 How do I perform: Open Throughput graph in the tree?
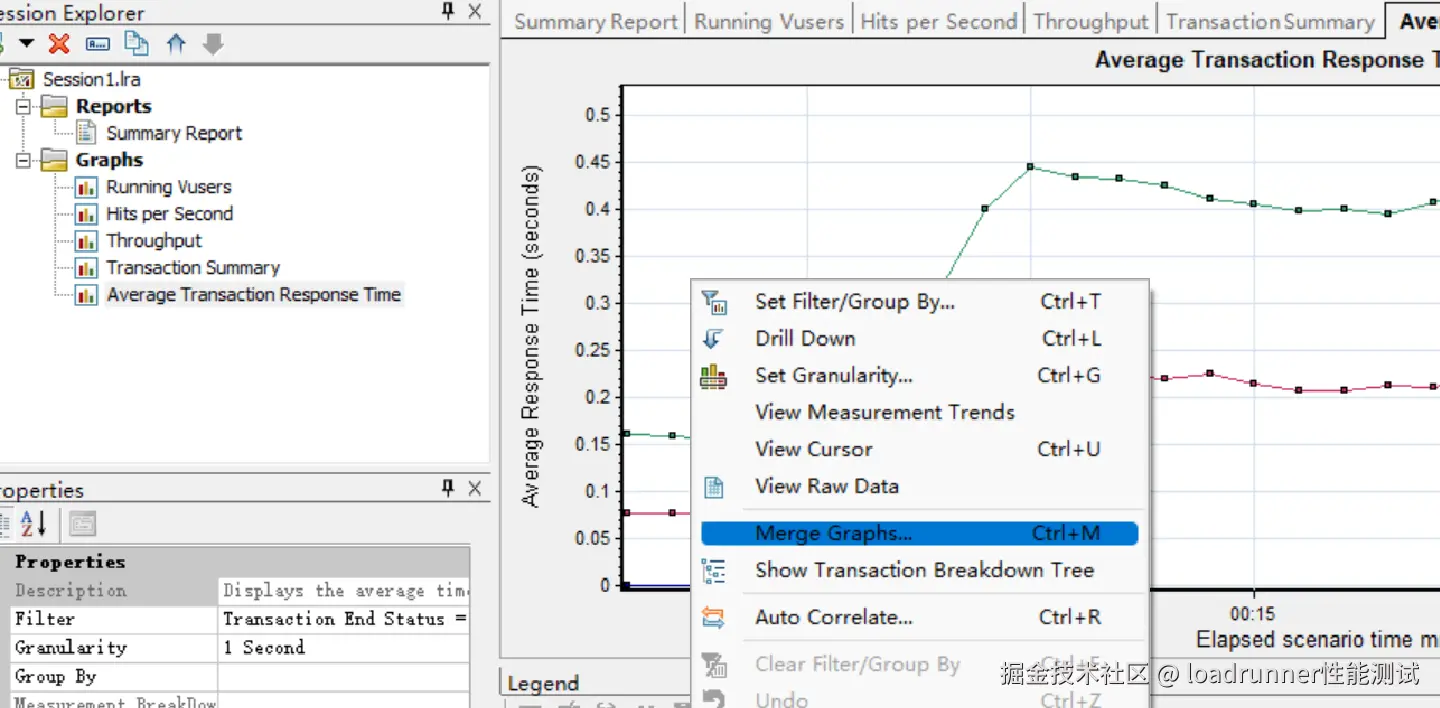154,241
